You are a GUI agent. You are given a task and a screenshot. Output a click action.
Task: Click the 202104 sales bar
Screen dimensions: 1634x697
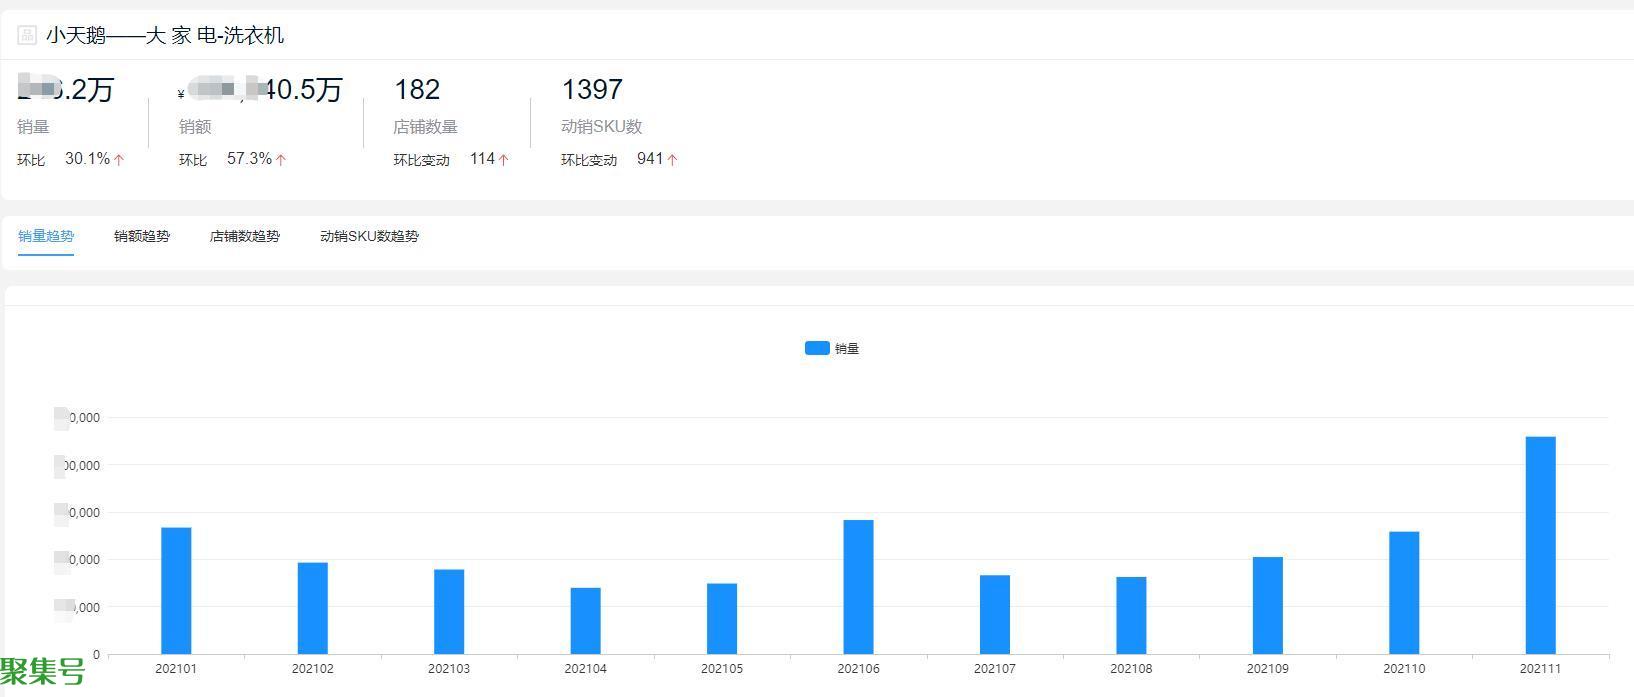click(586, 621)
